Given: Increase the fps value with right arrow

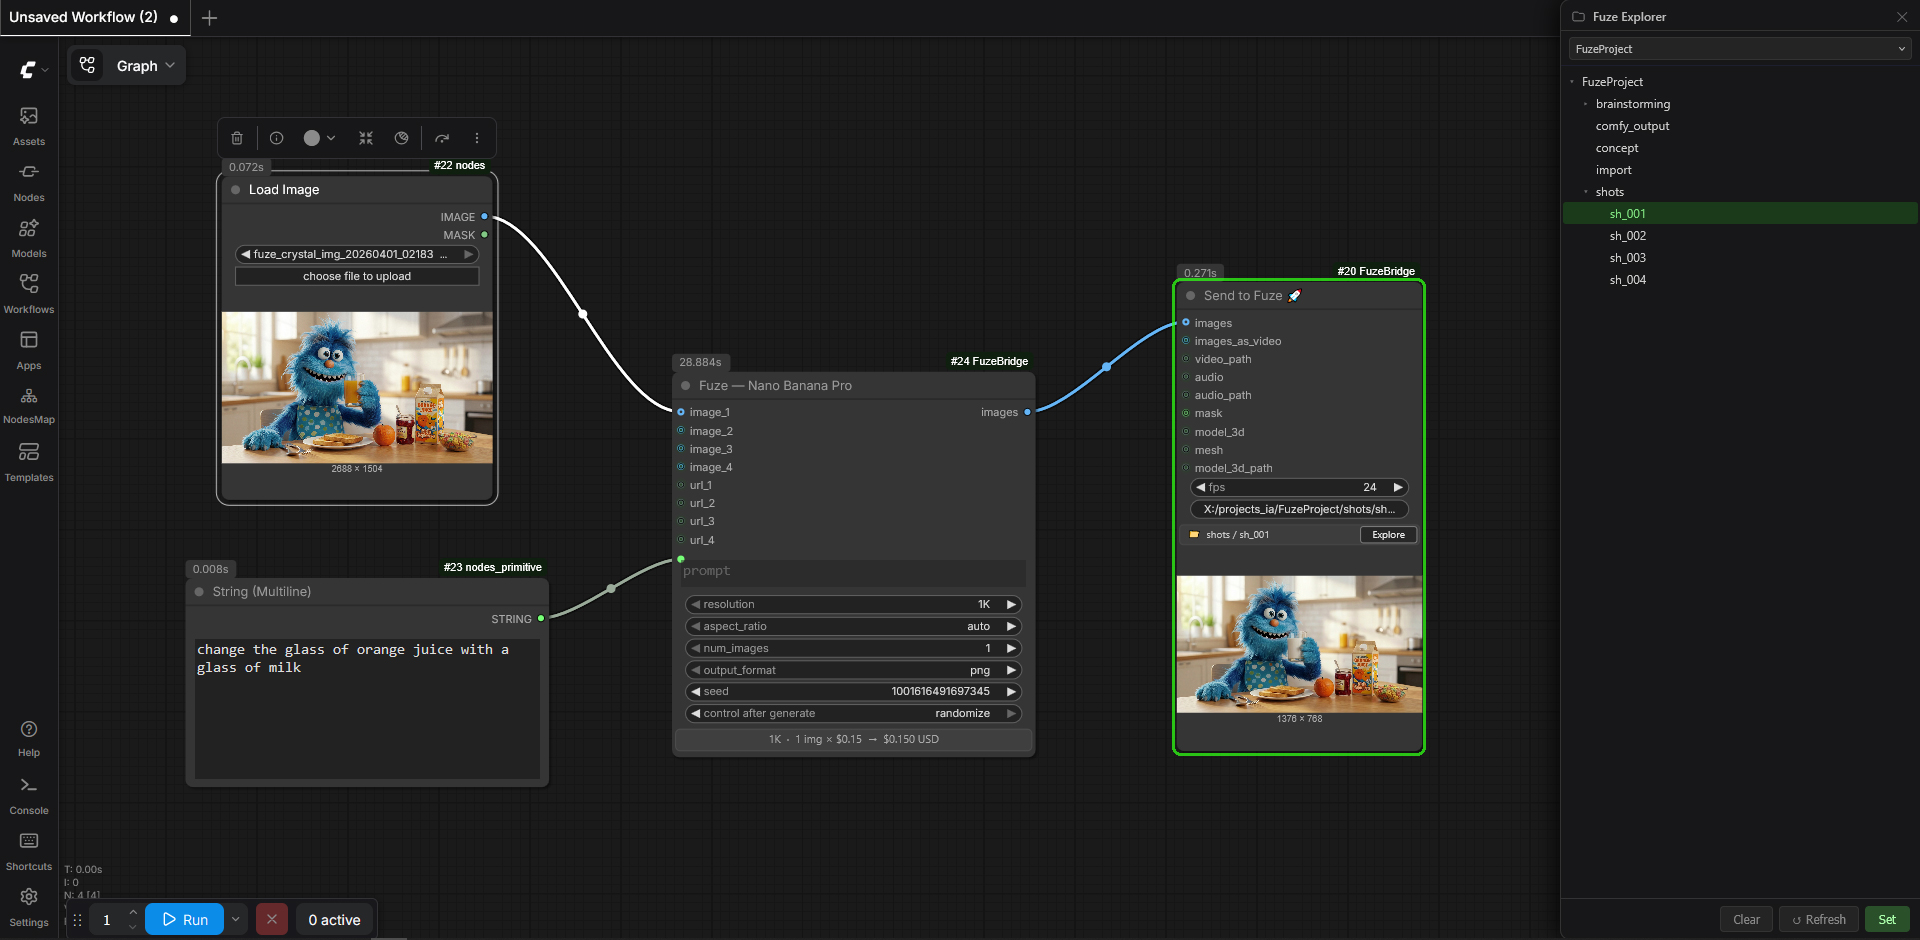Looking at the screenshot, I should (x=1398, y=487).
